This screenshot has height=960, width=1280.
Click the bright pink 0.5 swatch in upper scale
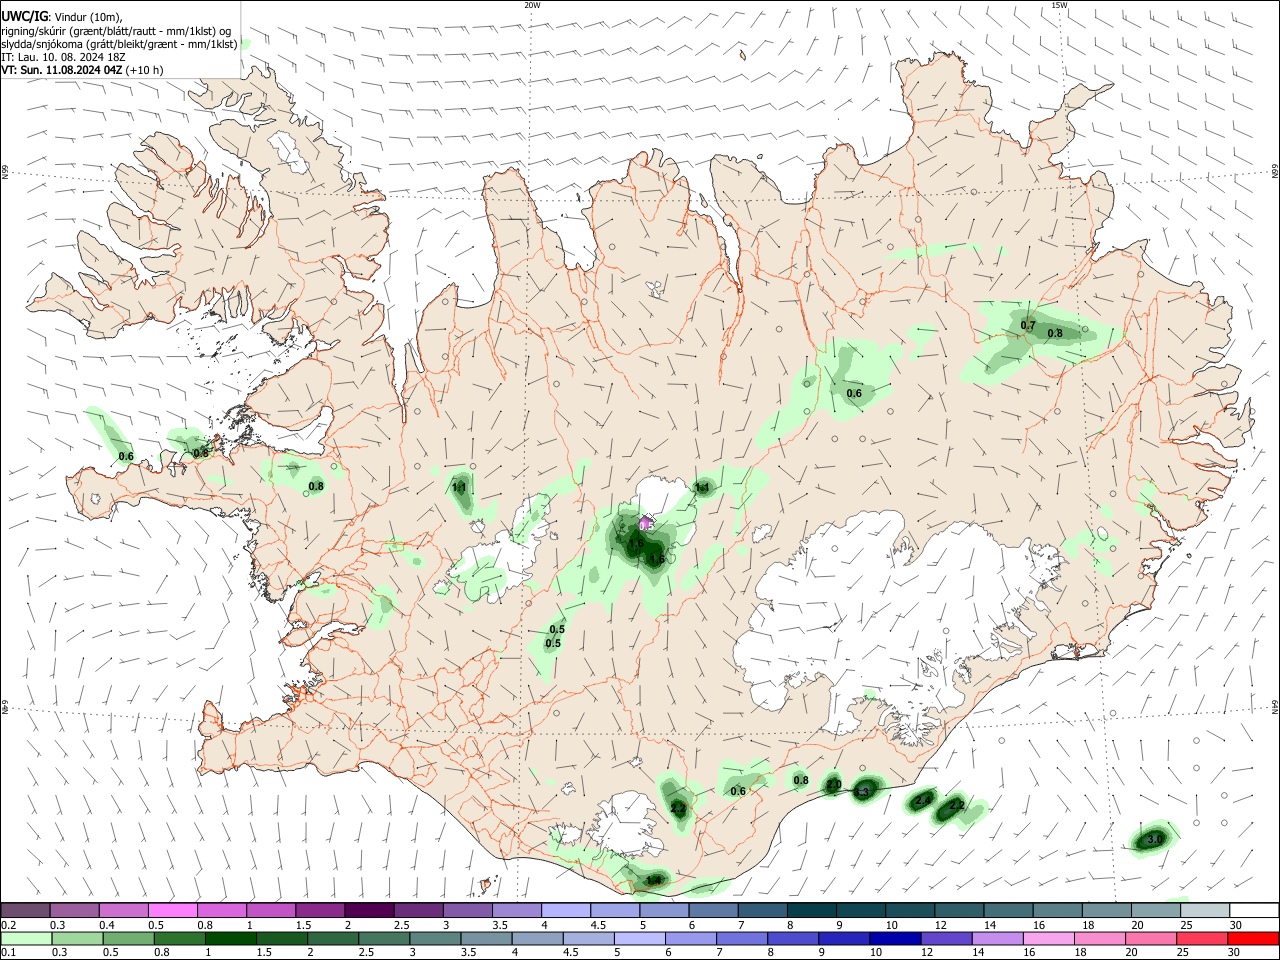tap(173, 910)
